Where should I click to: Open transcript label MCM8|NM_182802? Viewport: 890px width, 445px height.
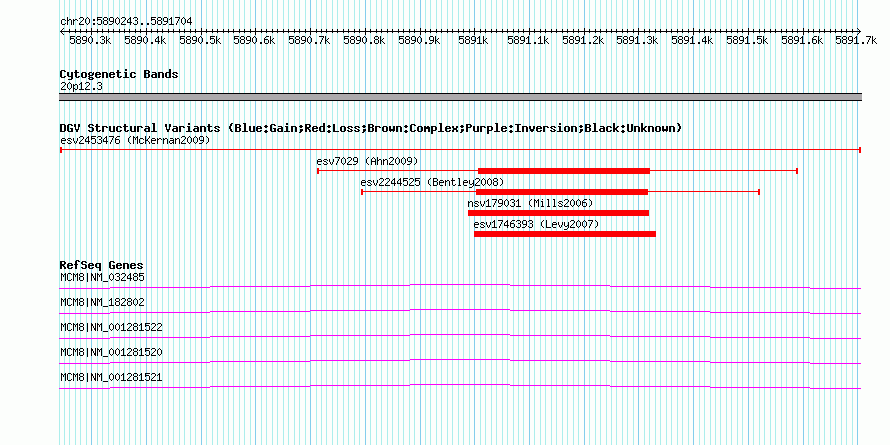(x=102, y=303)
